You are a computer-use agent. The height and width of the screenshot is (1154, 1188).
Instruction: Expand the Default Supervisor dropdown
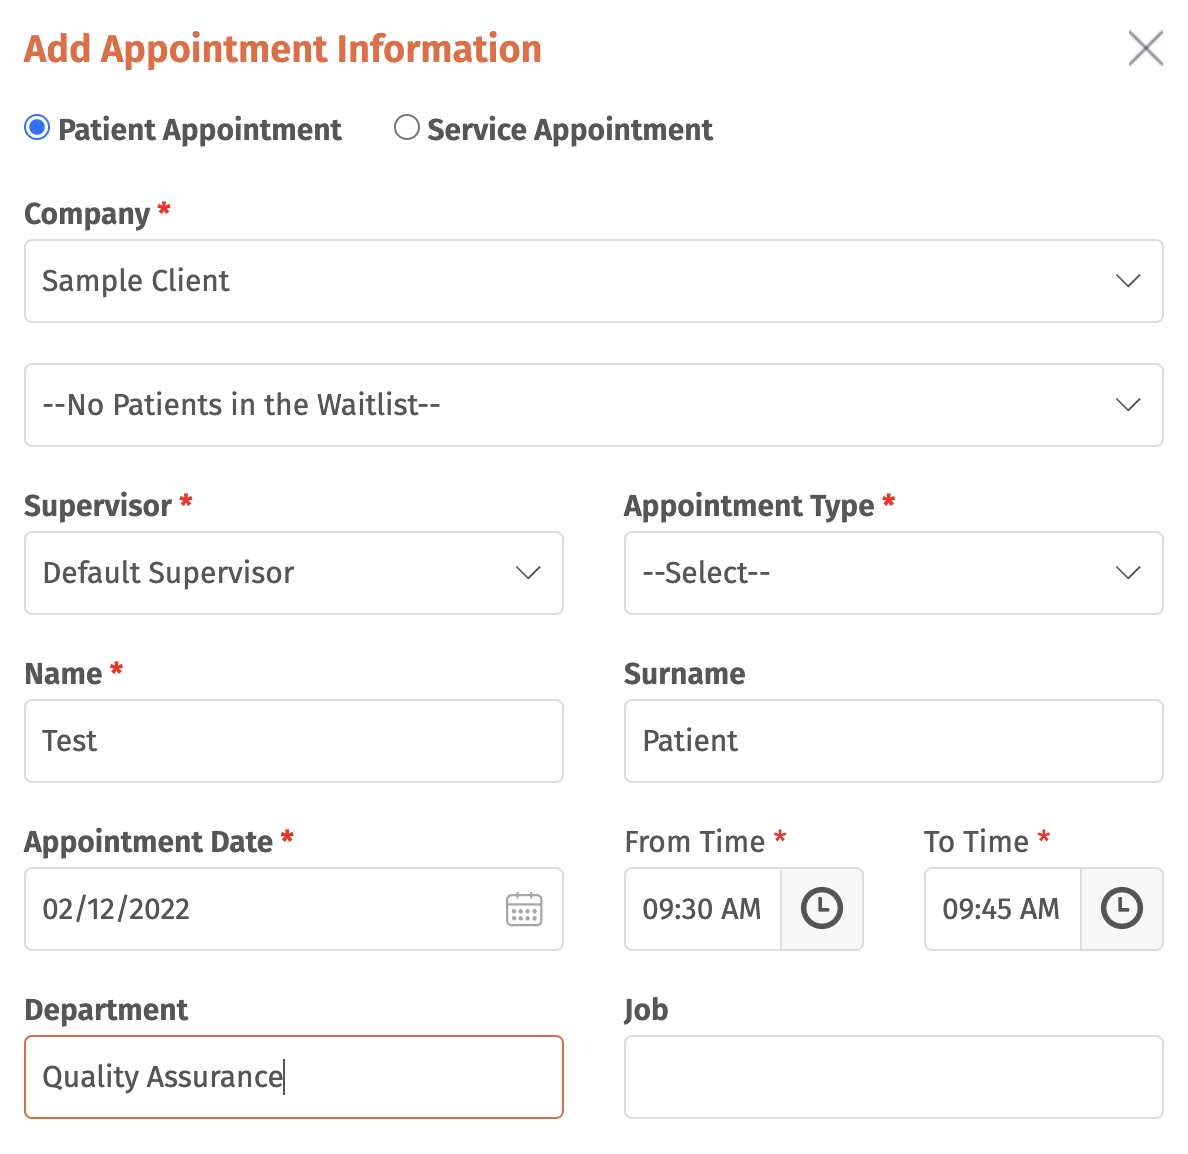(x=294, y=573)
